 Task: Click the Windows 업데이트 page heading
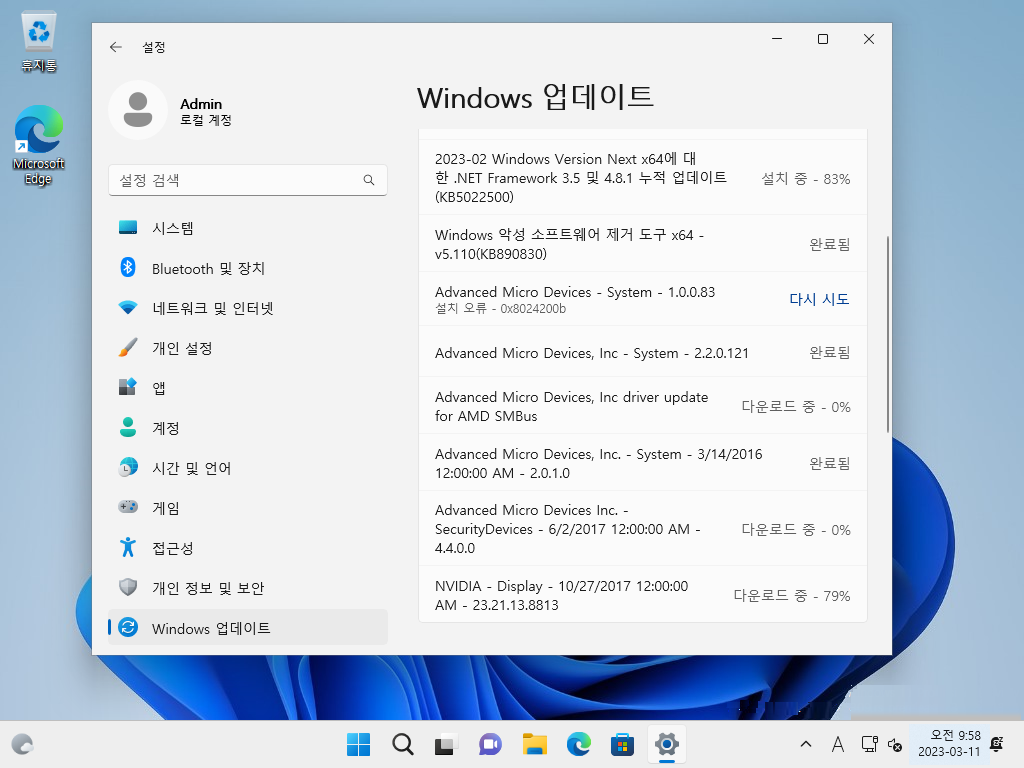pos(535,97)
